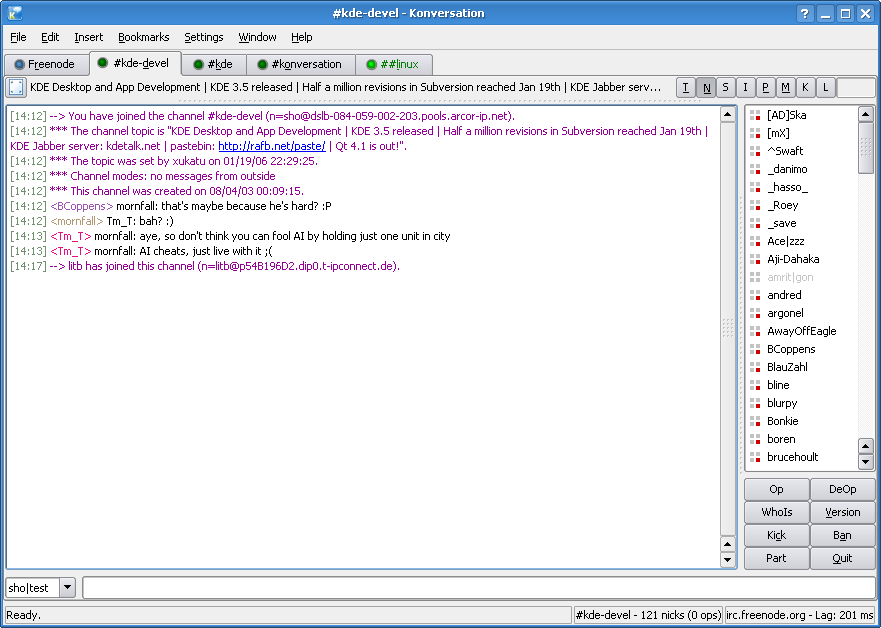The image size is (881, 628).
Task: Click the green LED on #konversation tab
Action: pyautogui.click(x=262, y=64)
